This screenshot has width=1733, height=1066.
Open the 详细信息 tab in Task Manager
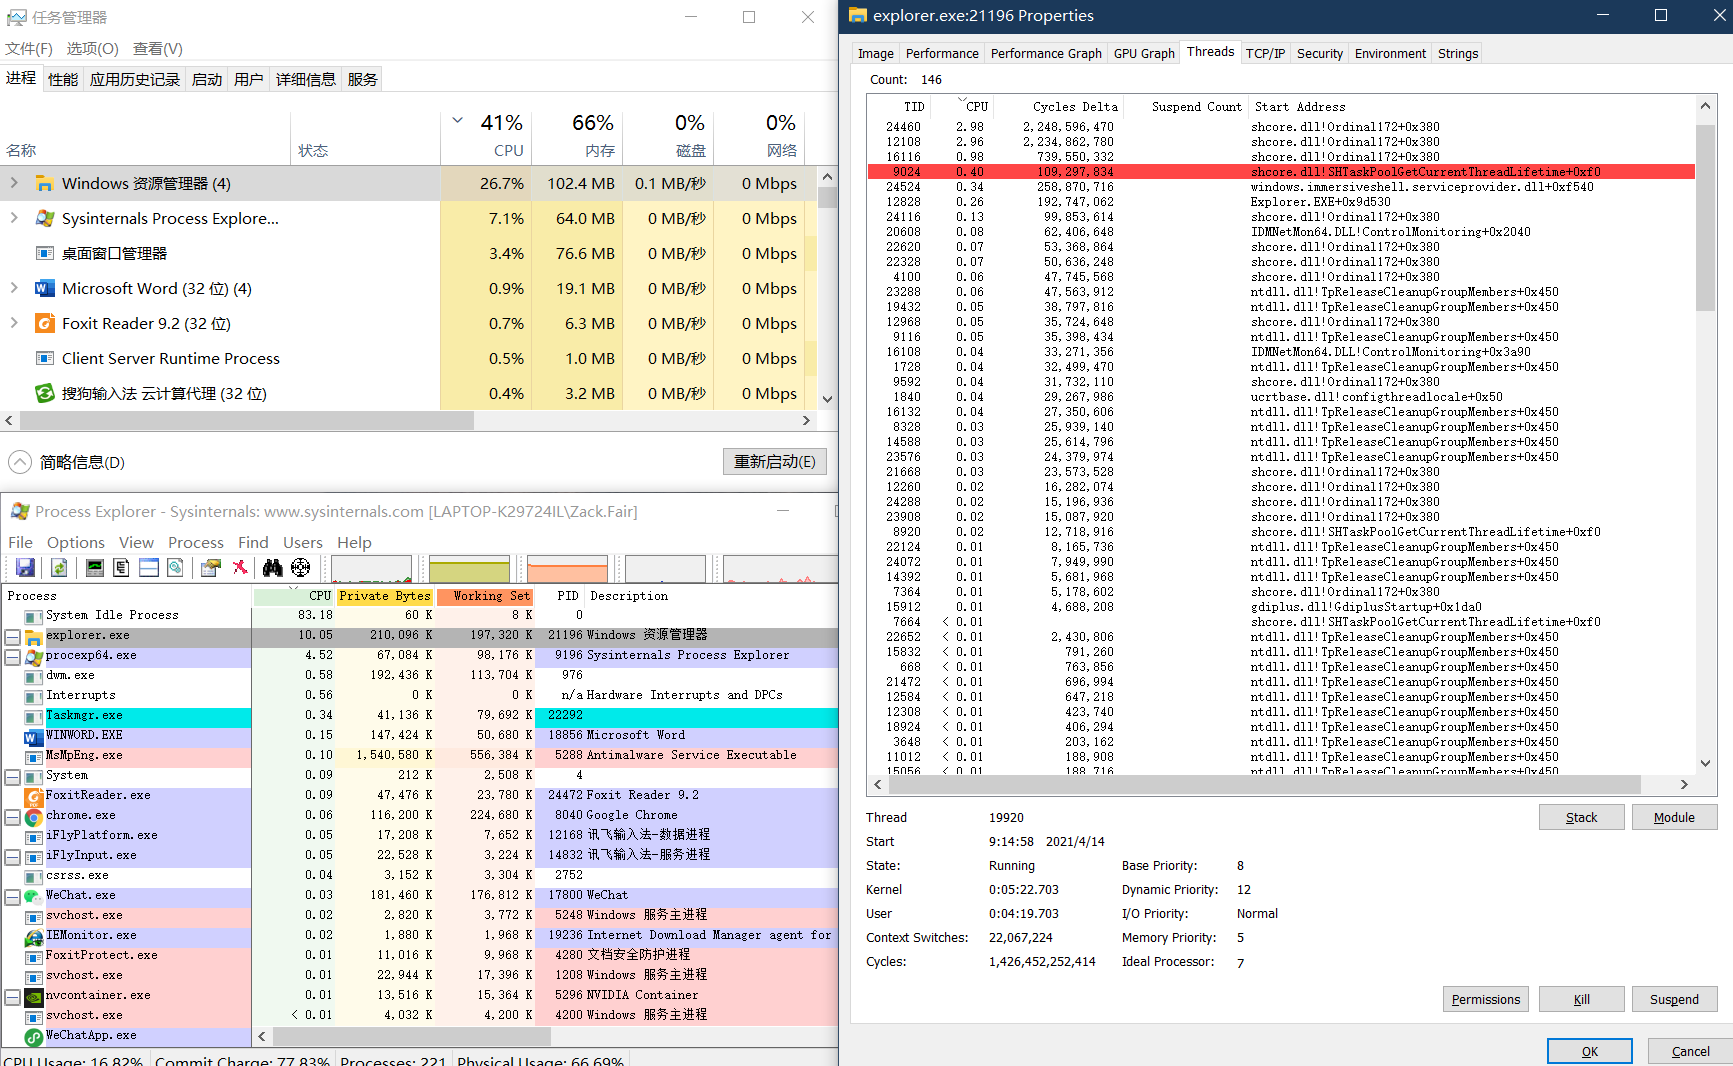pyautogui.click(x=305, y=79)
